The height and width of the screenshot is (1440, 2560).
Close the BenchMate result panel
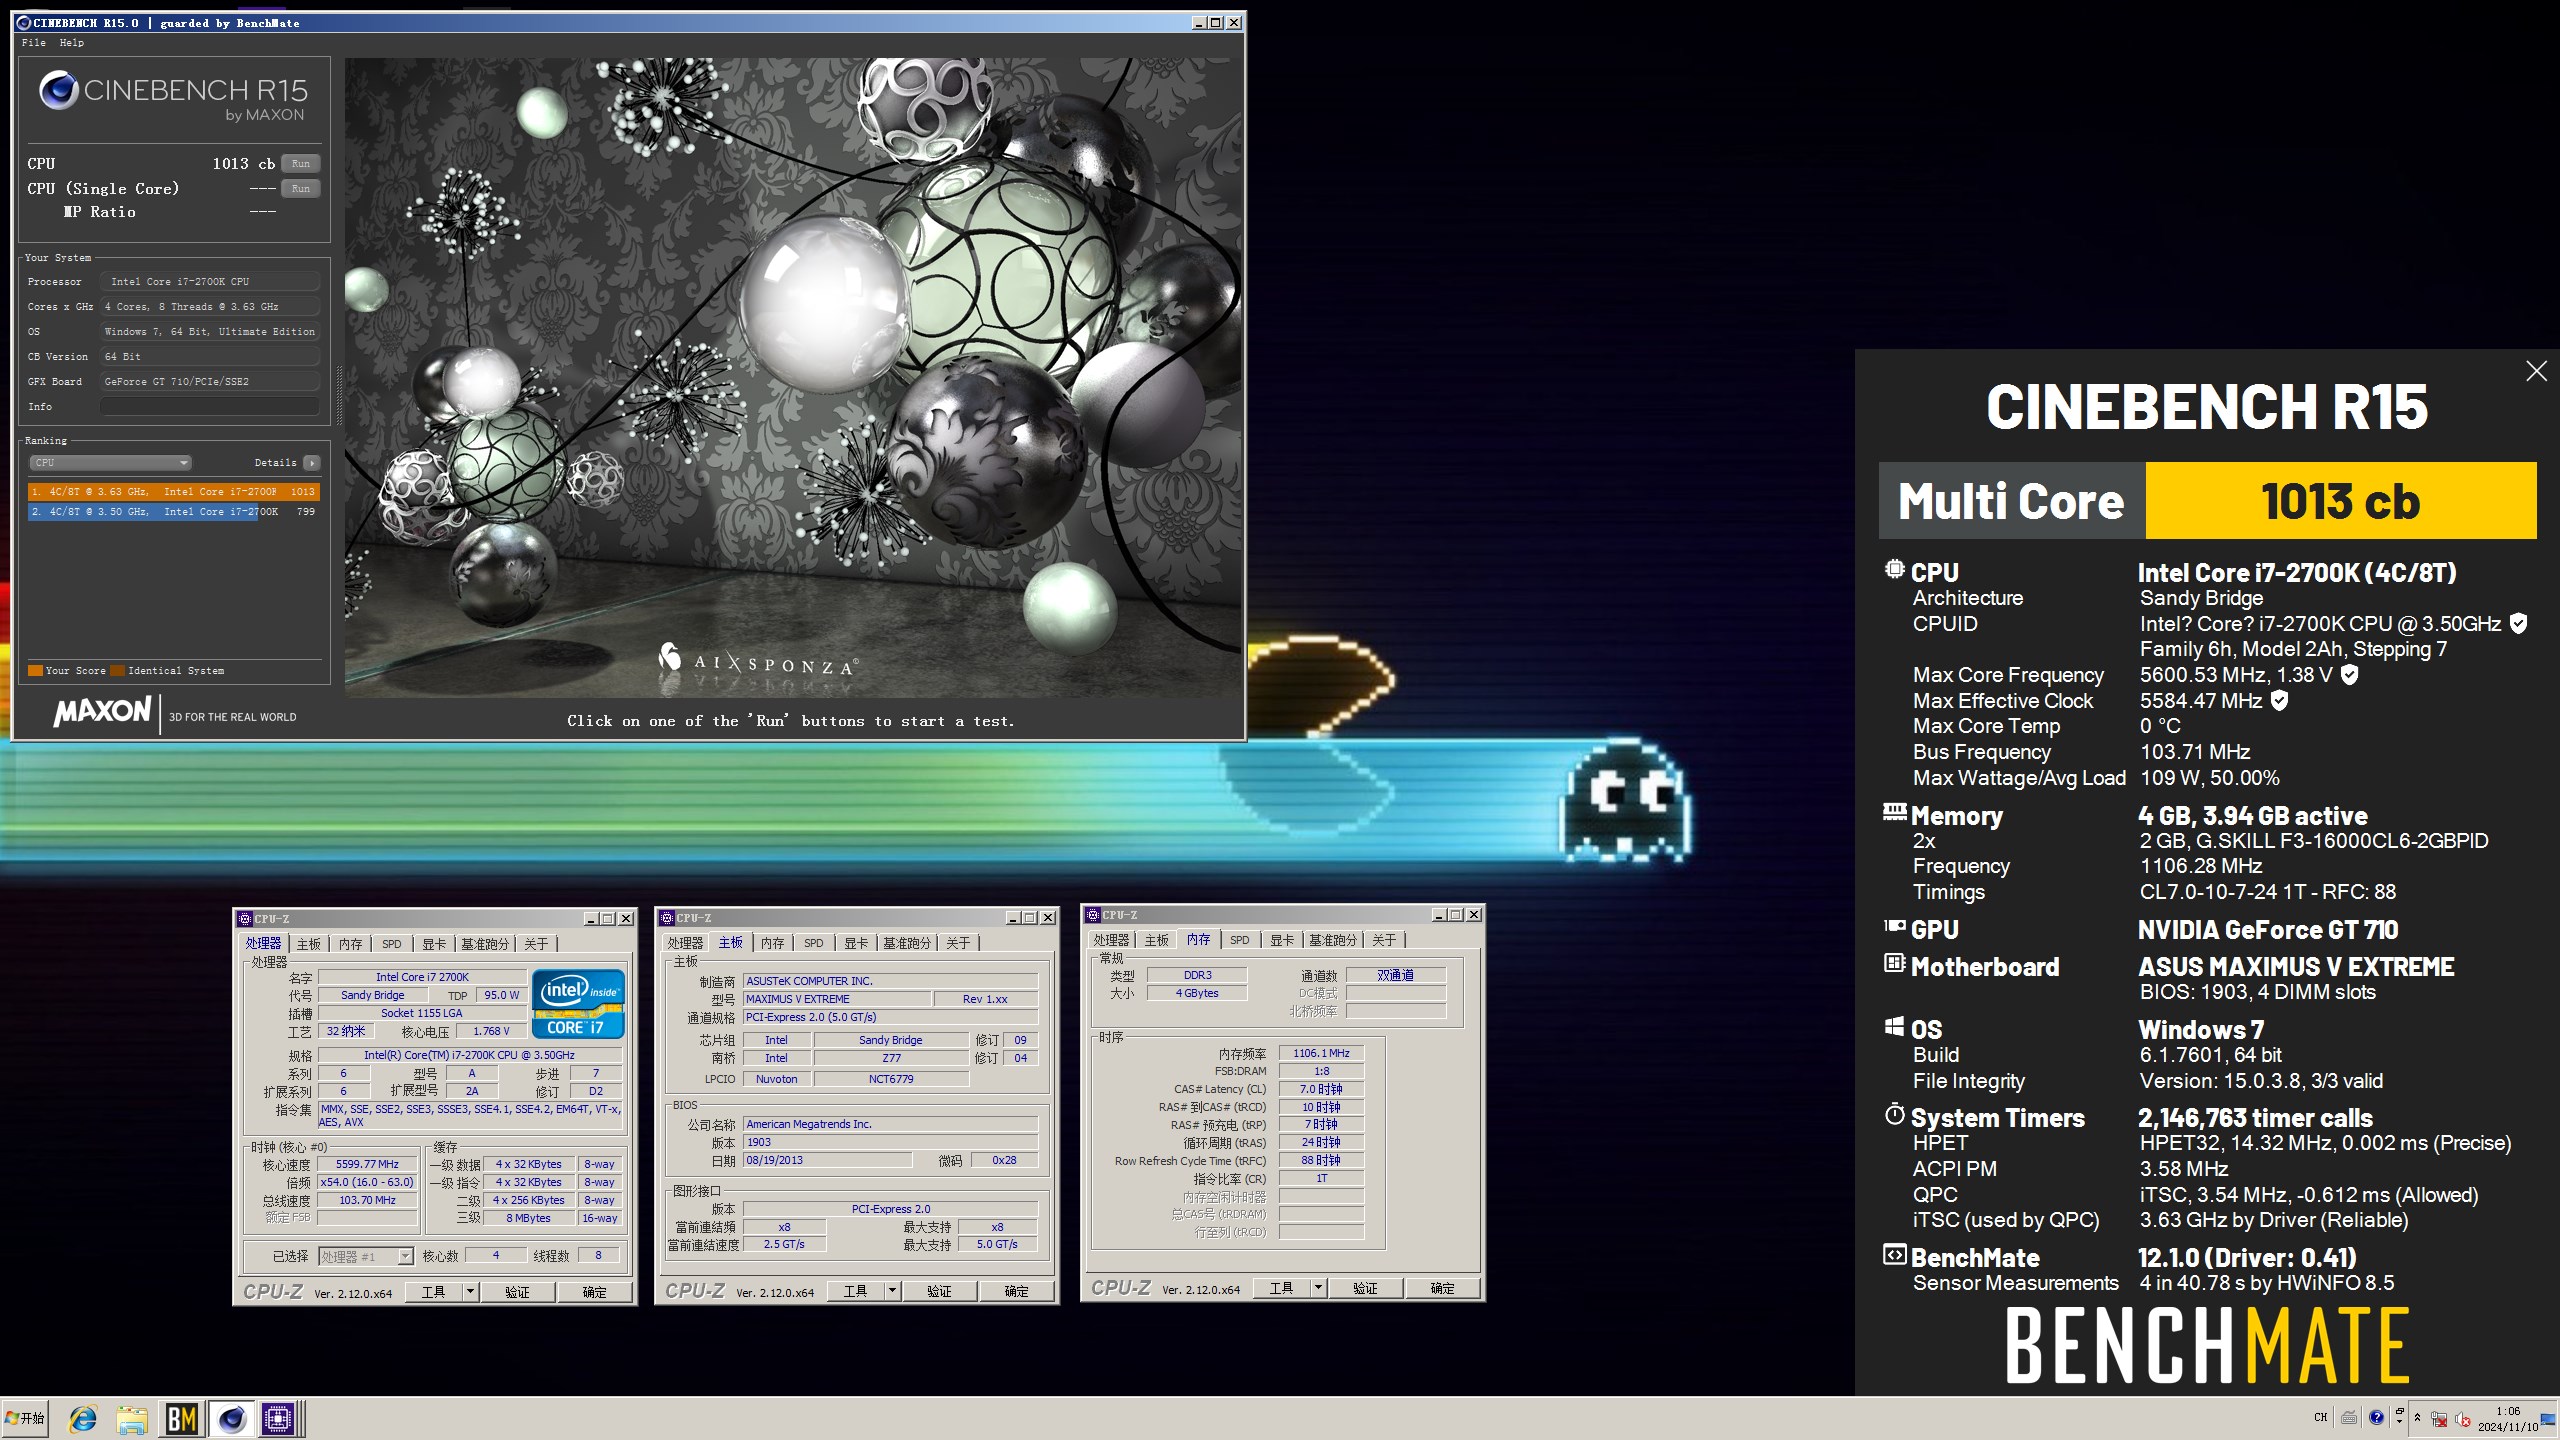pos(2536,371)
